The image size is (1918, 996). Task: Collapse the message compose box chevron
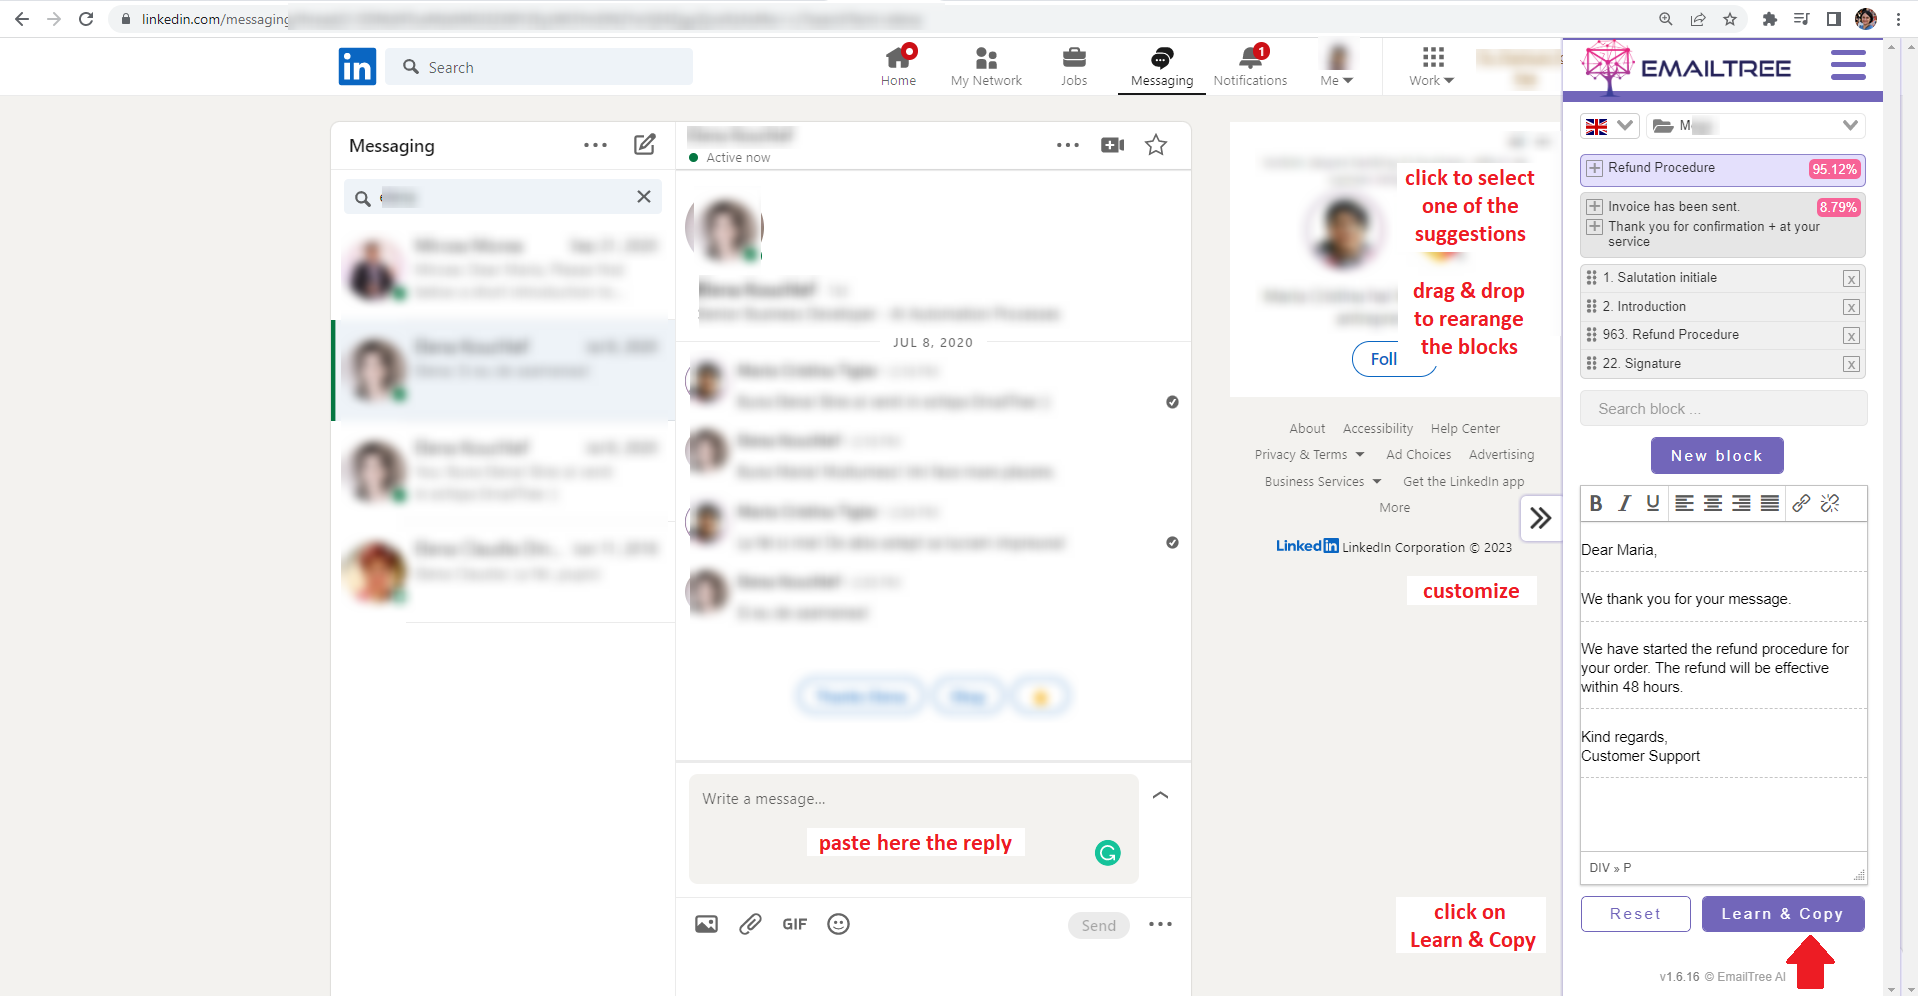click(1161, 795)
